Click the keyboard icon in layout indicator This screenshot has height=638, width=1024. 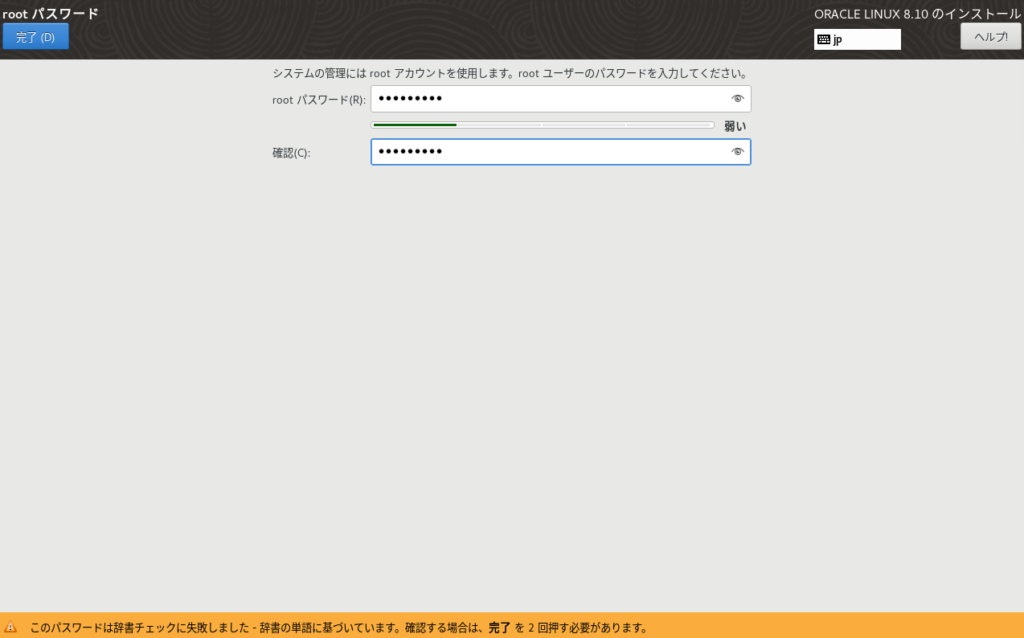(823, 40)
